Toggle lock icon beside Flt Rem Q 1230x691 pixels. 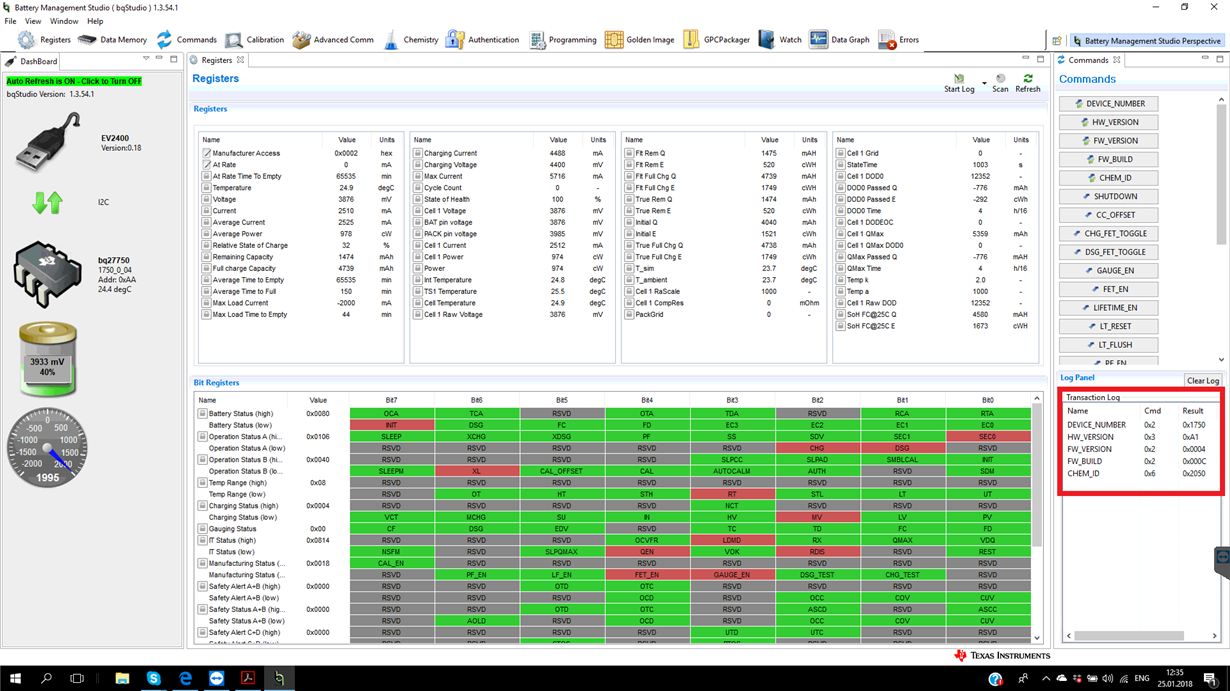630,153
